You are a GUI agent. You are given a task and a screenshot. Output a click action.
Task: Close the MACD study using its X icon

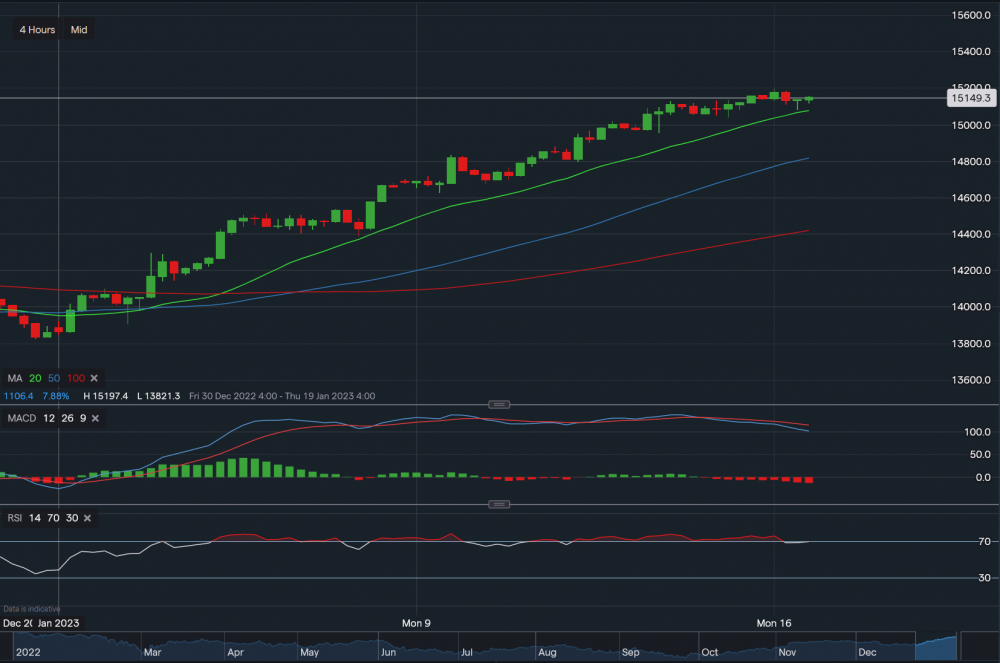click(94, 418)
